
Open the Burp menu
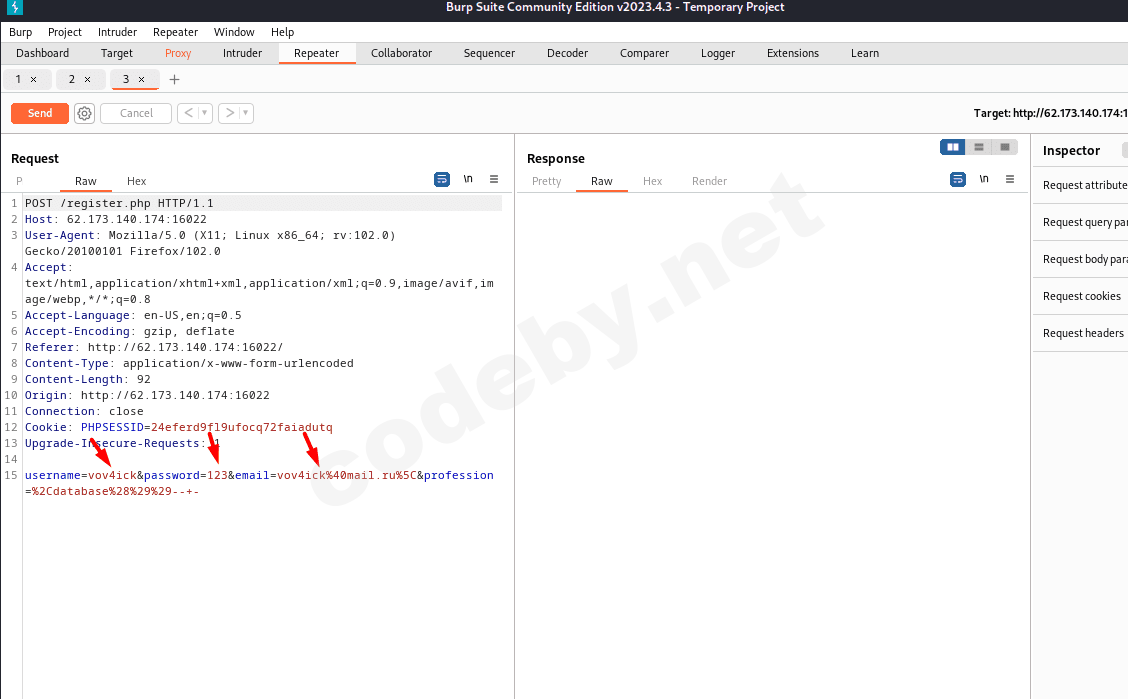coord(20,32)
